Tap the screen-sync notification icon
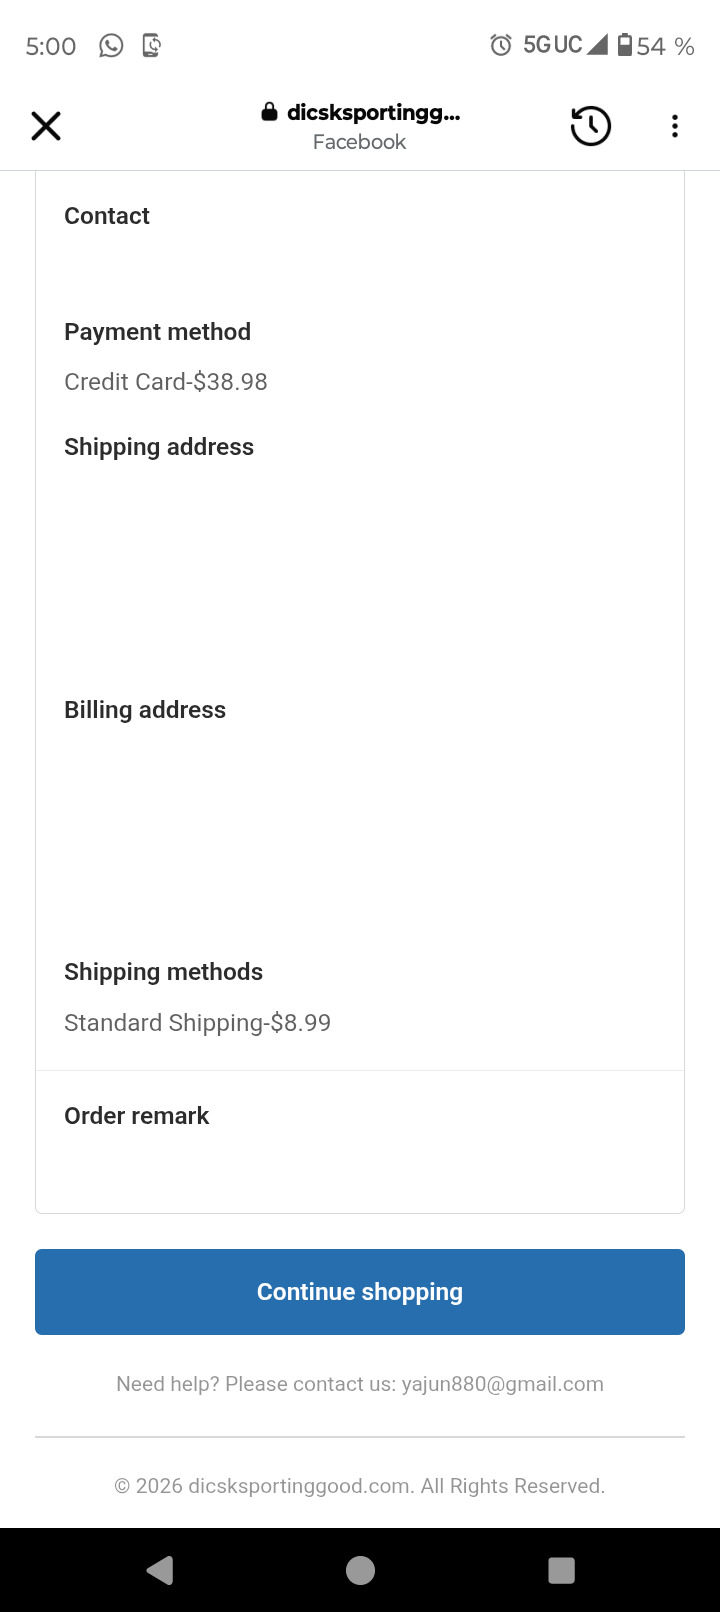Viewport: 720px width, 1612px height. pos(151,46)
